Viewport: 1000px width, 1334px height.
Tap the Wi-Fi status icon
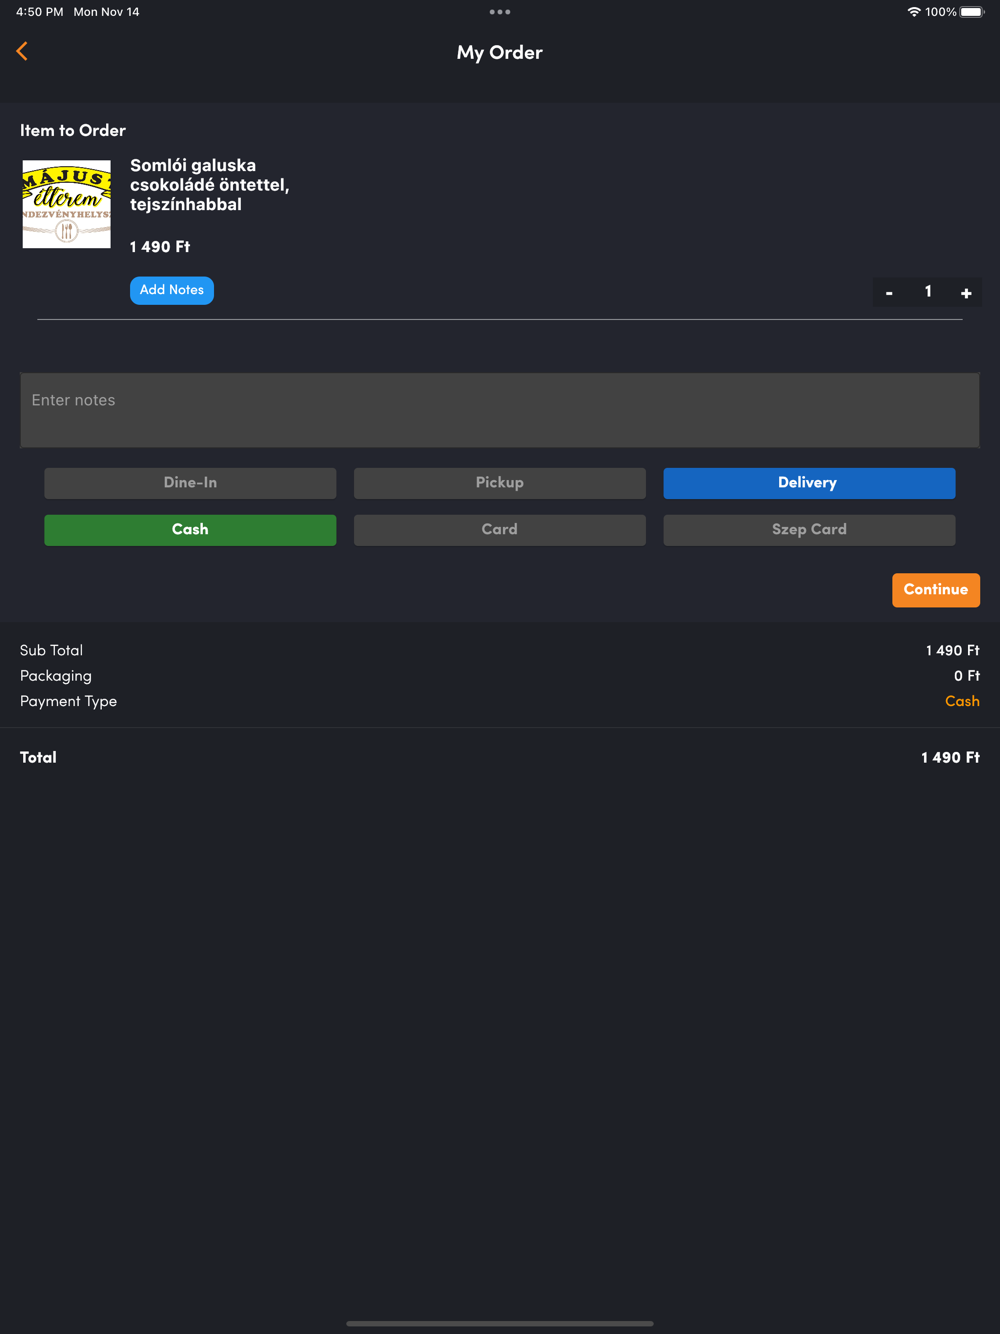914,12
